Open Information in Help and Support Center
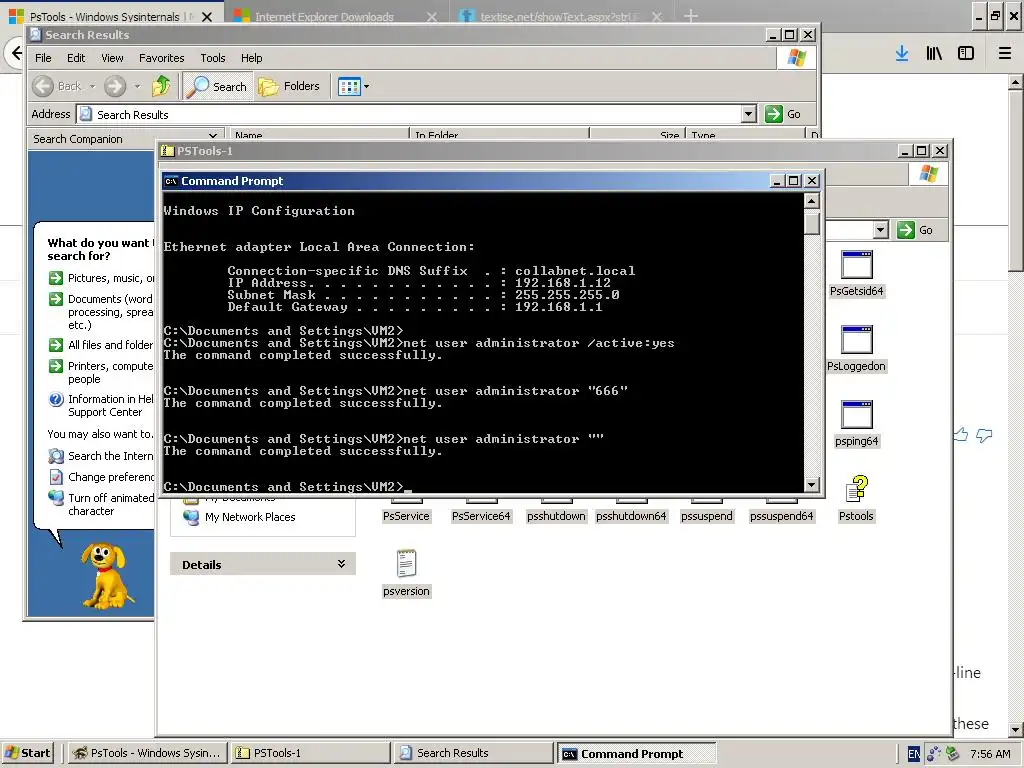This screenshot has width=1024, height=768. tap(101, 406)
